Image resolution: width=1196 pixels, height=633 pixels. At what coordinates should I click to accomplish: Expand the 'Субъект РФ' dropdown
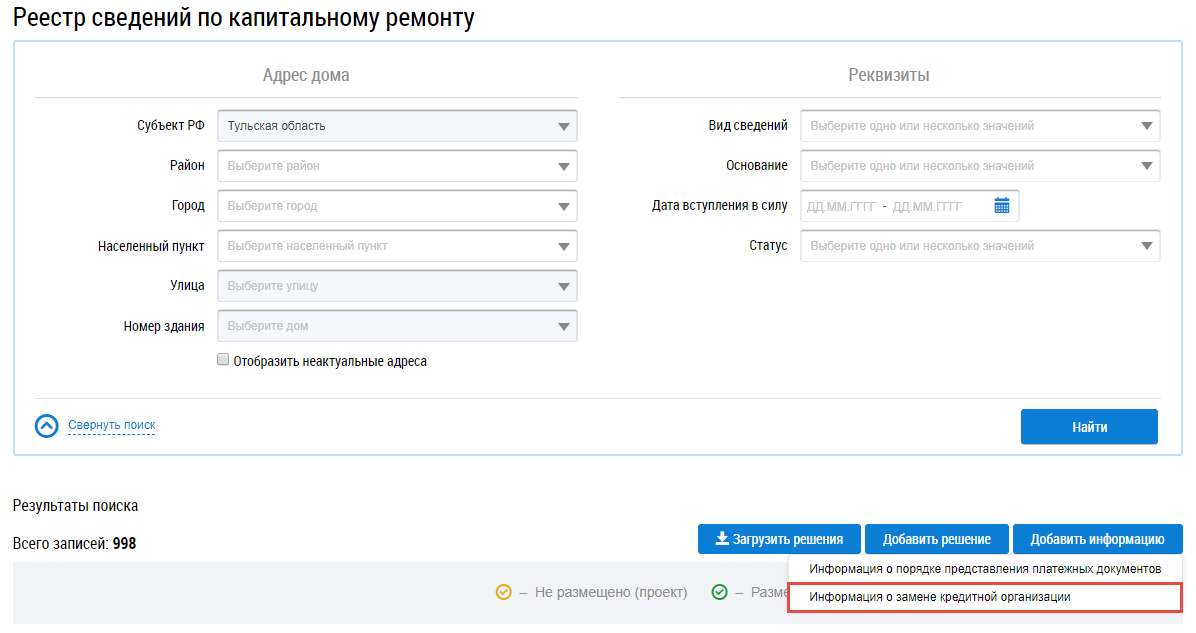tap(397, 126)
